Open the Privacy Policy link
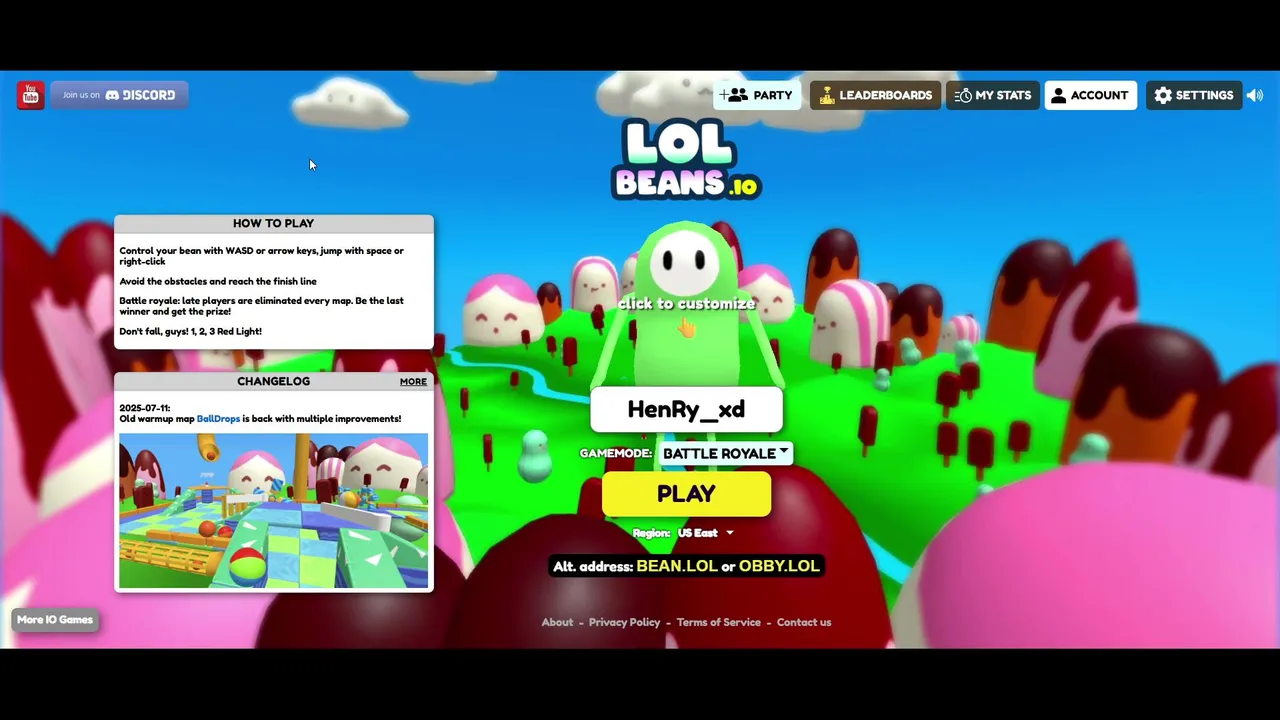 pos(624,622)
